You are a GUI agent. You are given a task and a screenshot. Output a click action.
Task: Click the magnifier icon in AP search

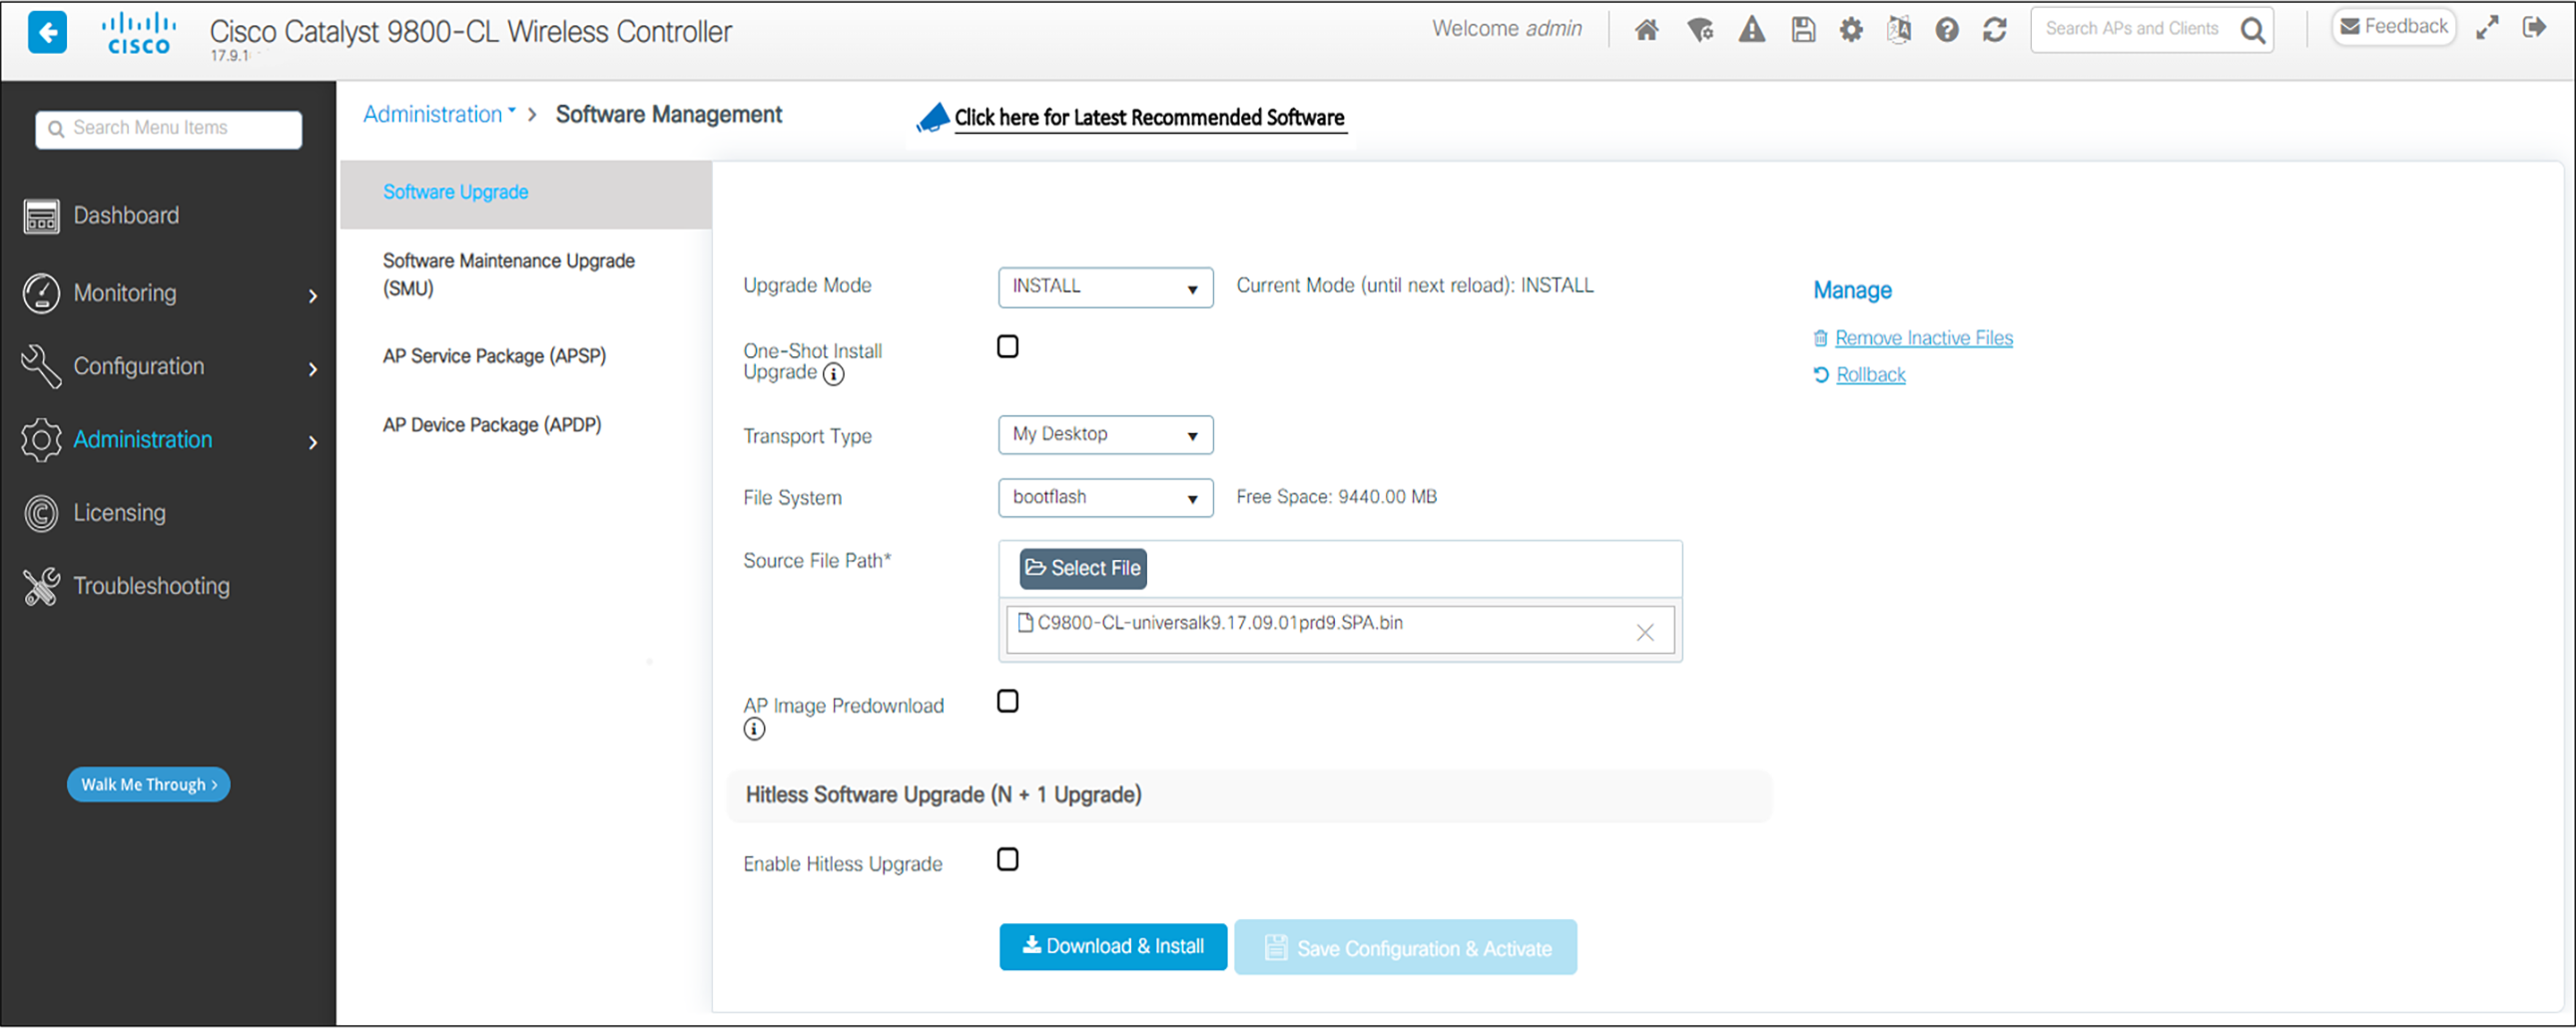pos(2252,30)
